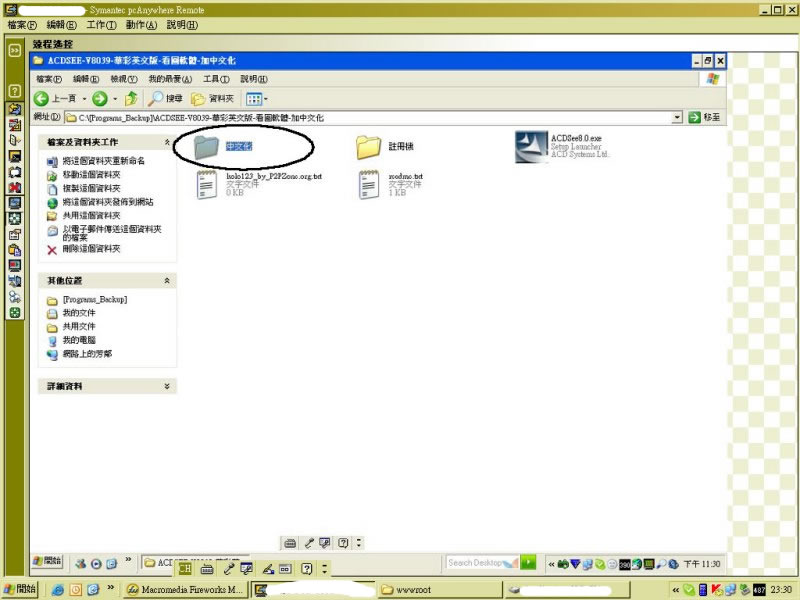Open 工作 menu in pcAnywhere Remote
Screen dimensions: 800x600
[x=101, y=25]
